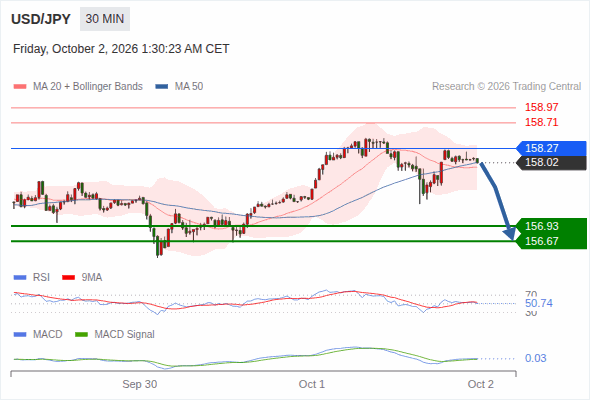590x400 pixels.
Task: Click the Oct 1 date axis label
Action: tap(312, 384)
